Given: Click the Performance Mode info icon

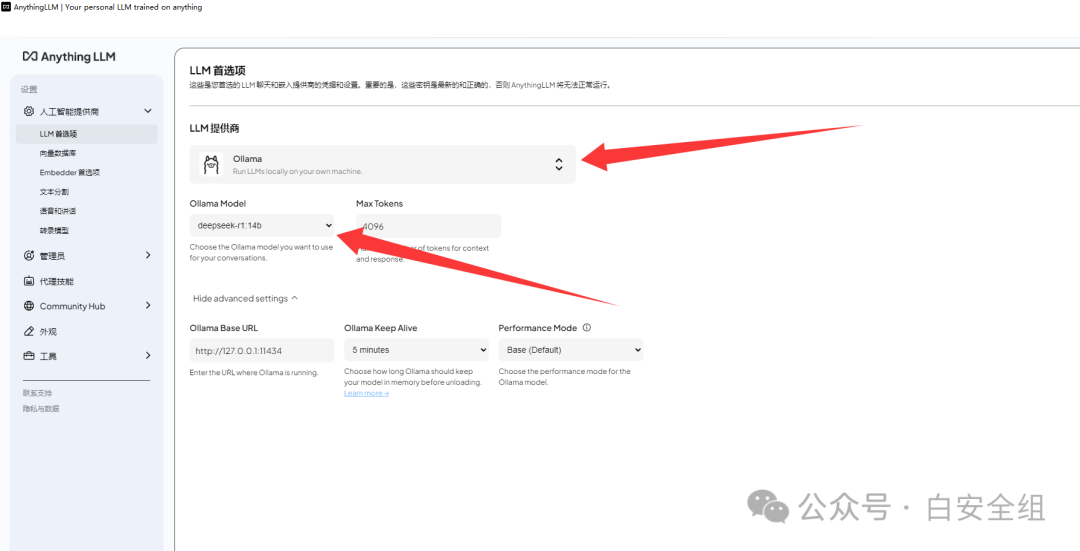Looking at the screenshot, I should click(x=587, y=327).
